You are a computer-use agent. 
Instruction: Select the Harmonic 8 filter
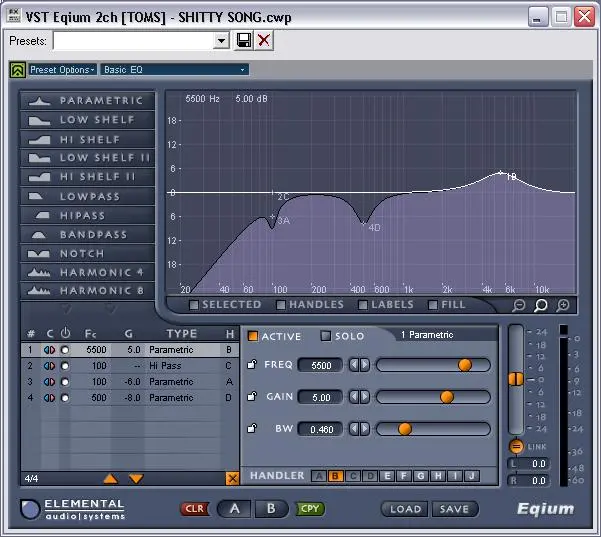coord(88,291)
